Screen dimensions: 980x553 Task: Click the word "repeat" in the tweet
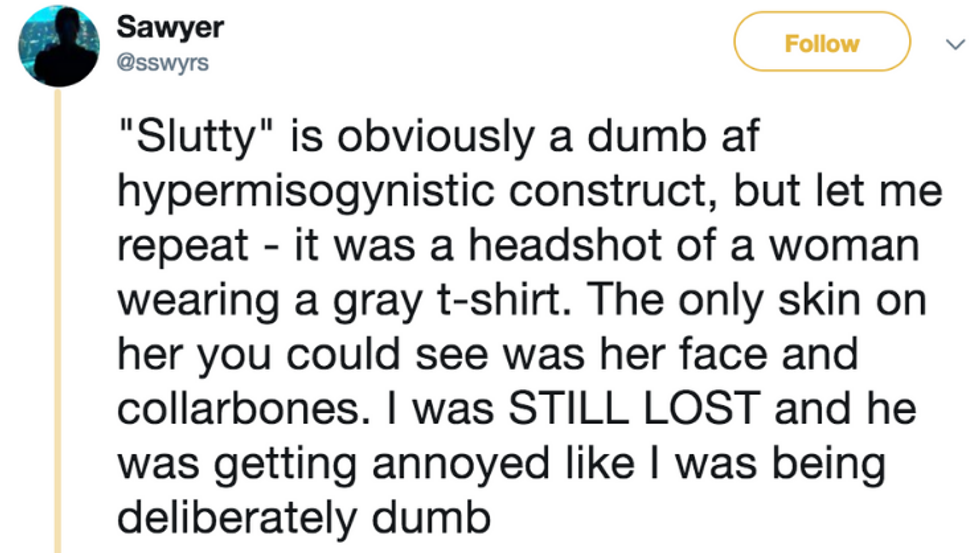click(182, 247)
